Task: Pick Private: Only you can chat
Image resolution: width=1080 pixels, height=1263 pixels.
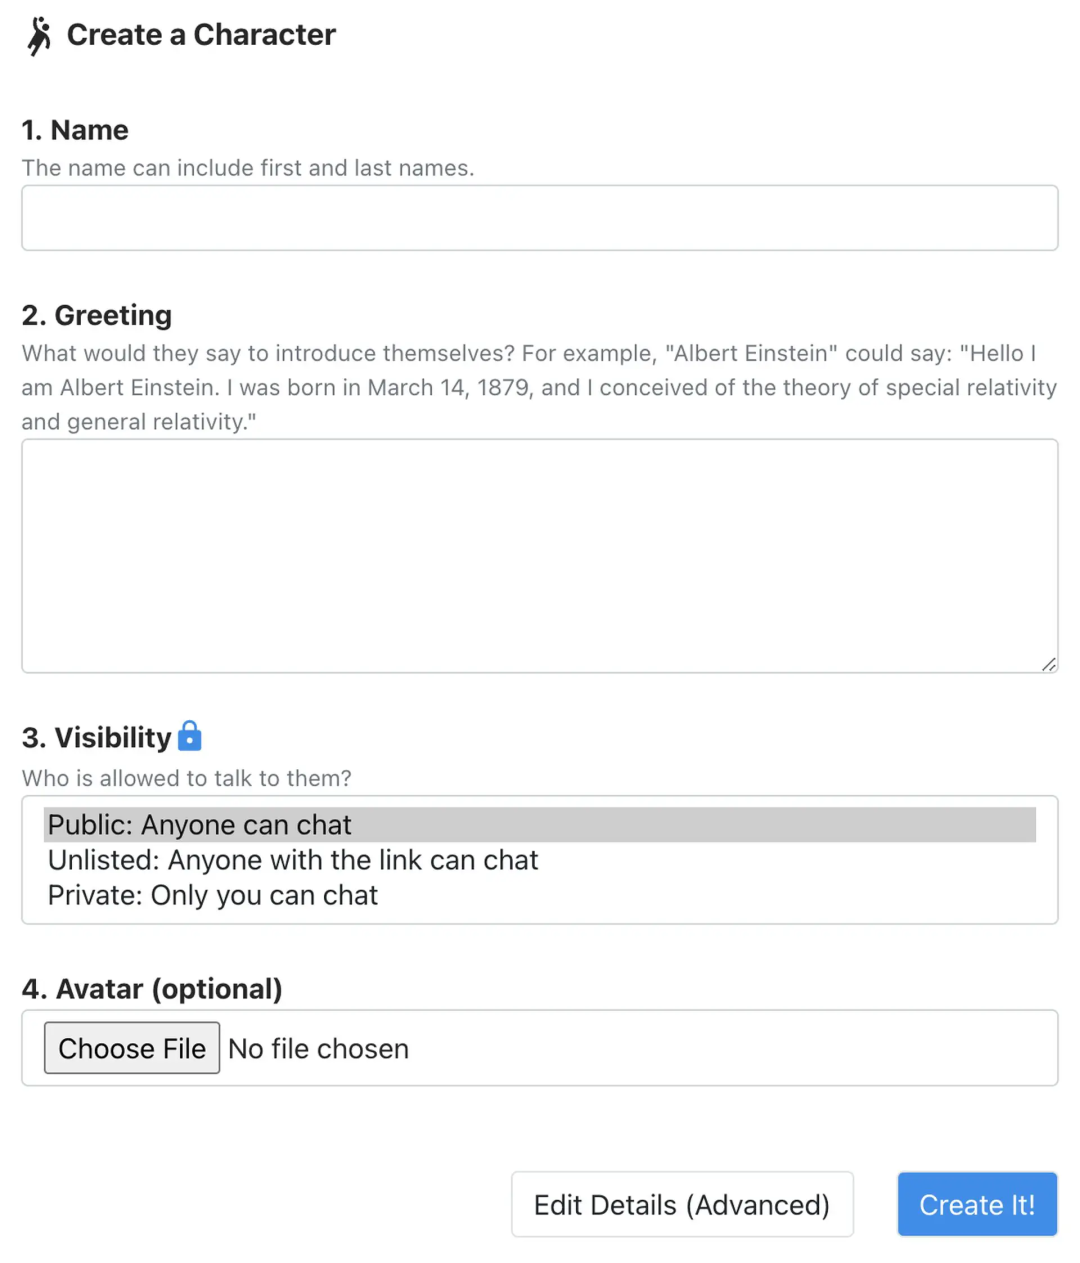Action: coord(213,895)
